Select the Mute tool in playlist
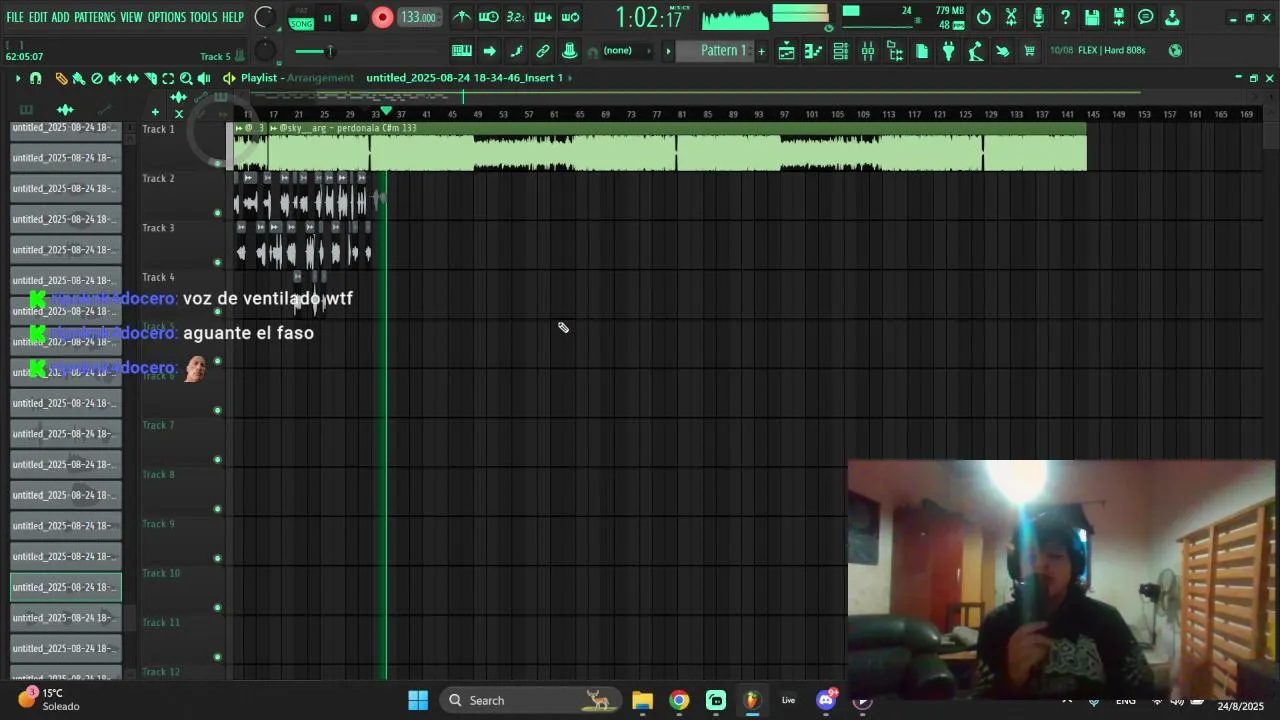This screenshot has width=1280, height=720. (x=115, y=78)
